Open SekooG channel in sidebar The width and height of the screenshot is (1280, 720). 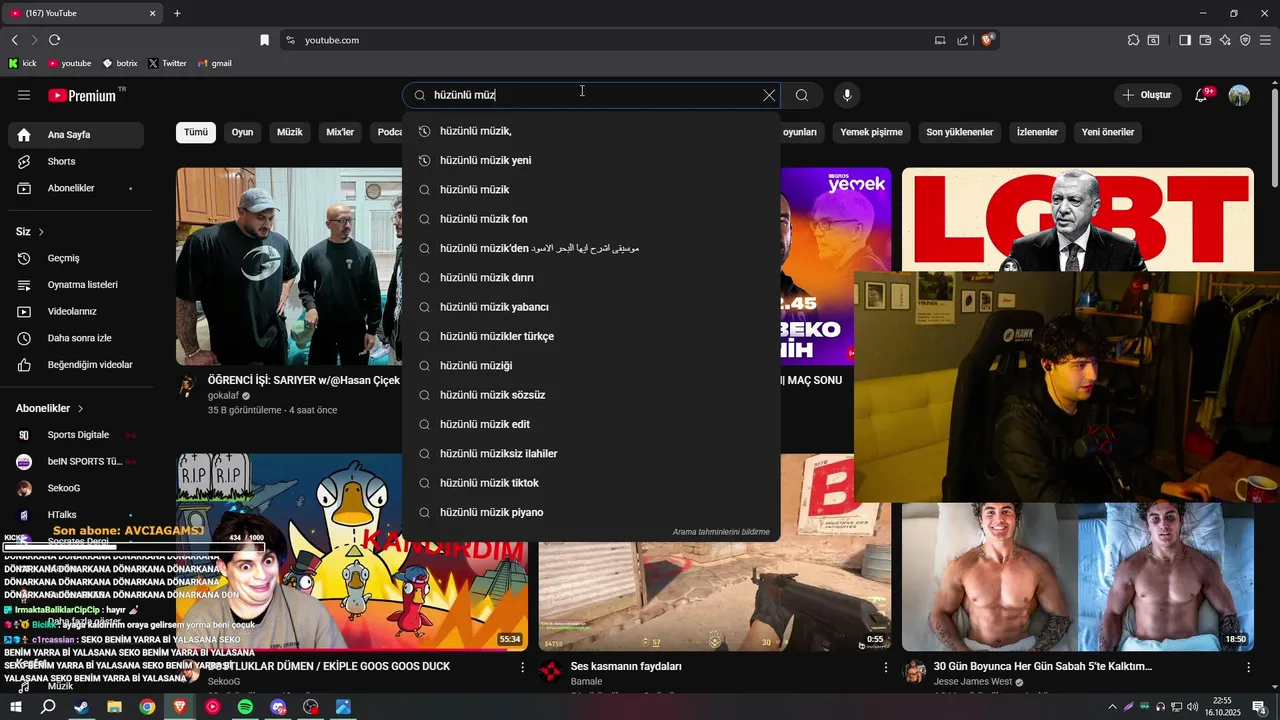[x=76, y=488]
